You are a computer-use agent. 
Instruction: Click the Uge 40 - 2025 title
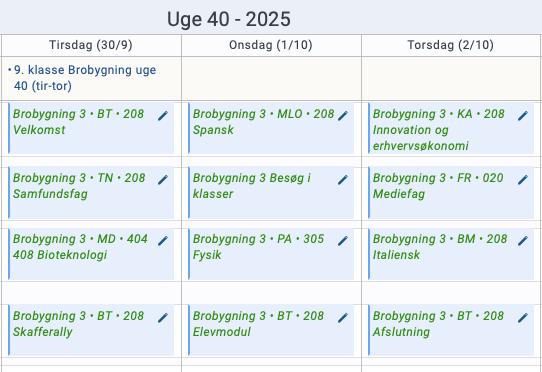coord(229,19)
